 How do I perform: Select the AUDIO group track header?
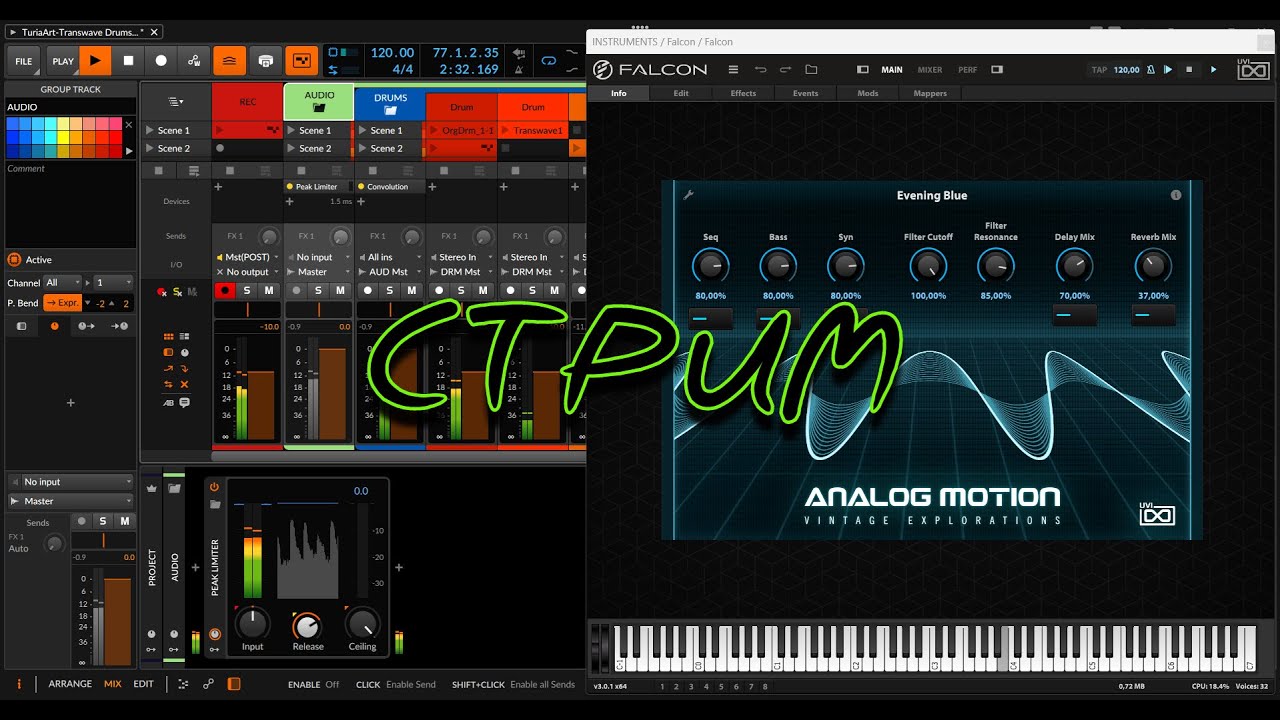click(x=319, y=101)
